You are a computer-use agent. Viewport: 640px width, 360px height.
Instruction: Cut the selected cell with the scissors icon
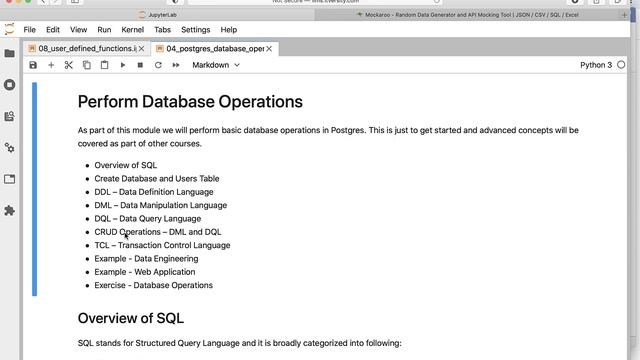(69, 65)
